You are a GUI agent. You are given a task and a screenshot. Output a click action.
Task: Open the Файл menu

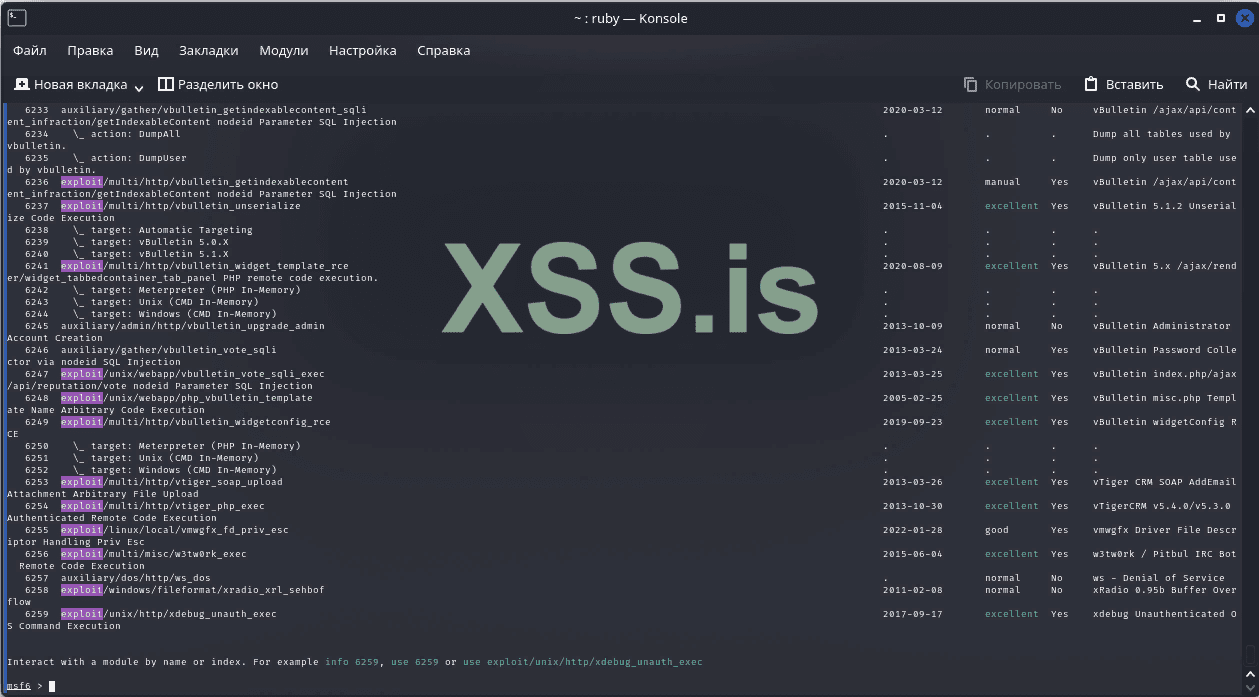[30, 50]
